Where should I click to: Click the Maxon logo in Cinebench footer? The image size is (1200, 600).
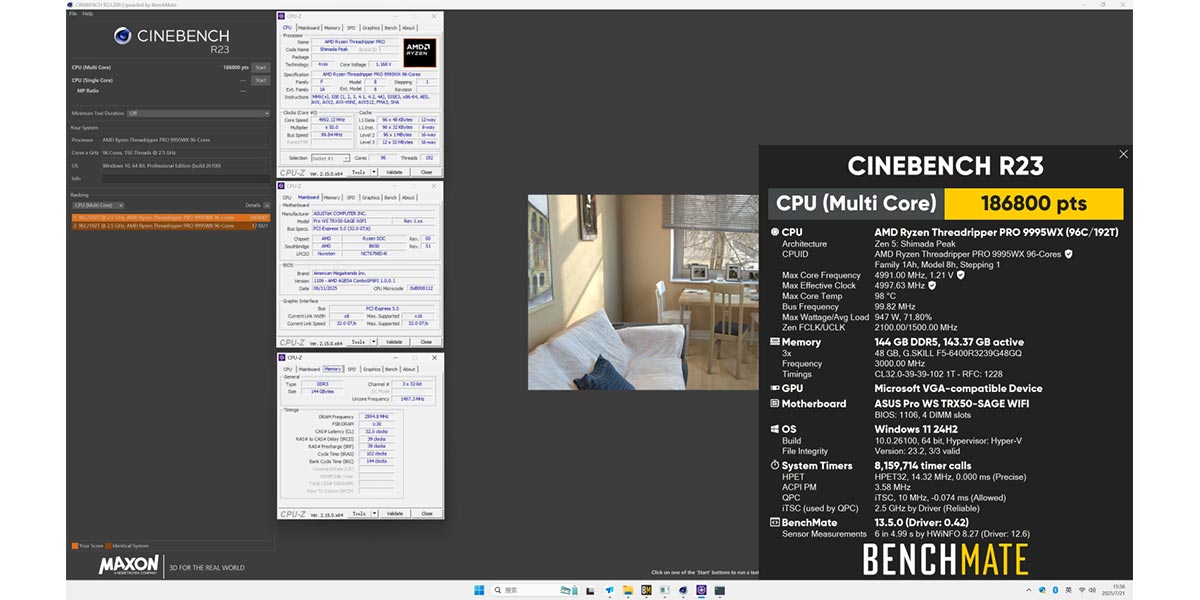(129, 565)
